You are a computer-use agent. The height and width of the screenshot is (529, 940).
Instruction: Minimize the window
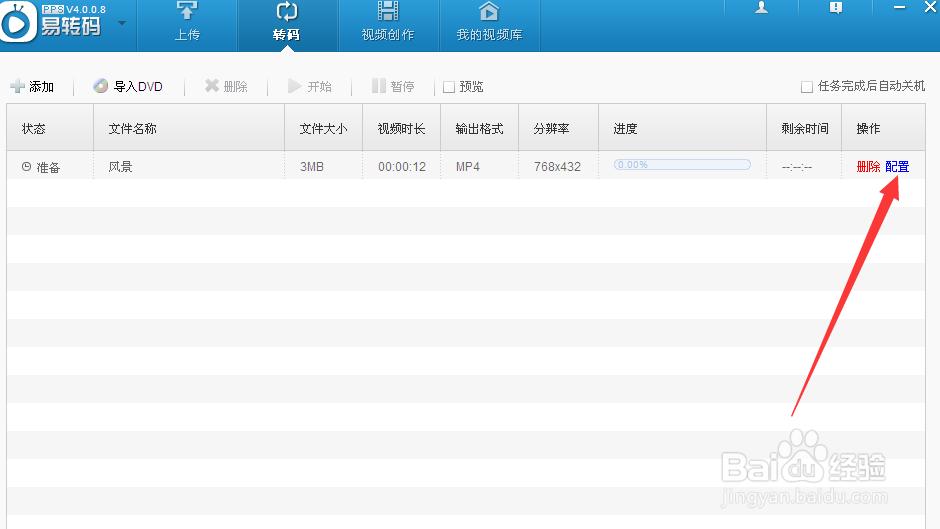tap(899, 7)
